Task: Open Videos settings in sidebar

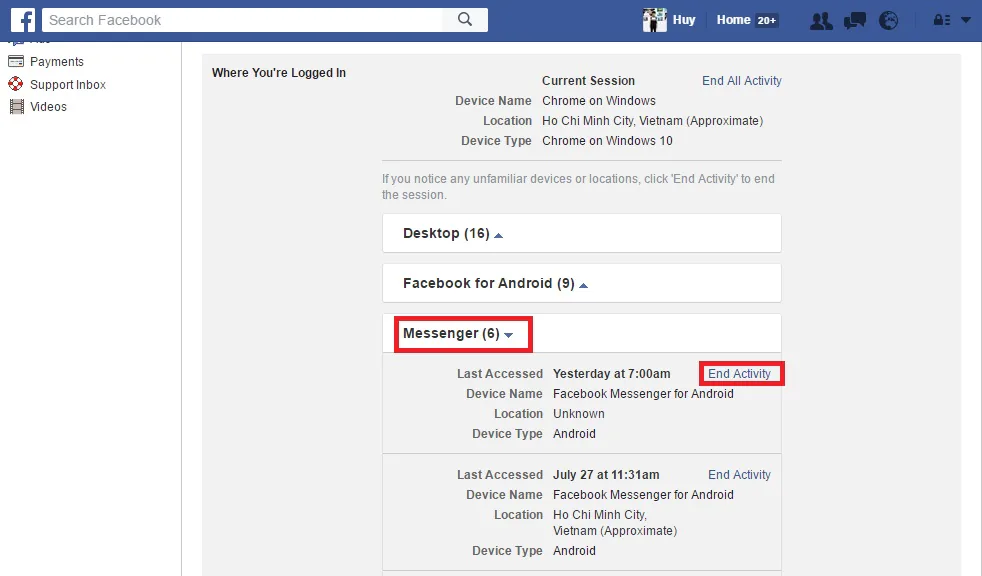Action: (x=48, y=106)
